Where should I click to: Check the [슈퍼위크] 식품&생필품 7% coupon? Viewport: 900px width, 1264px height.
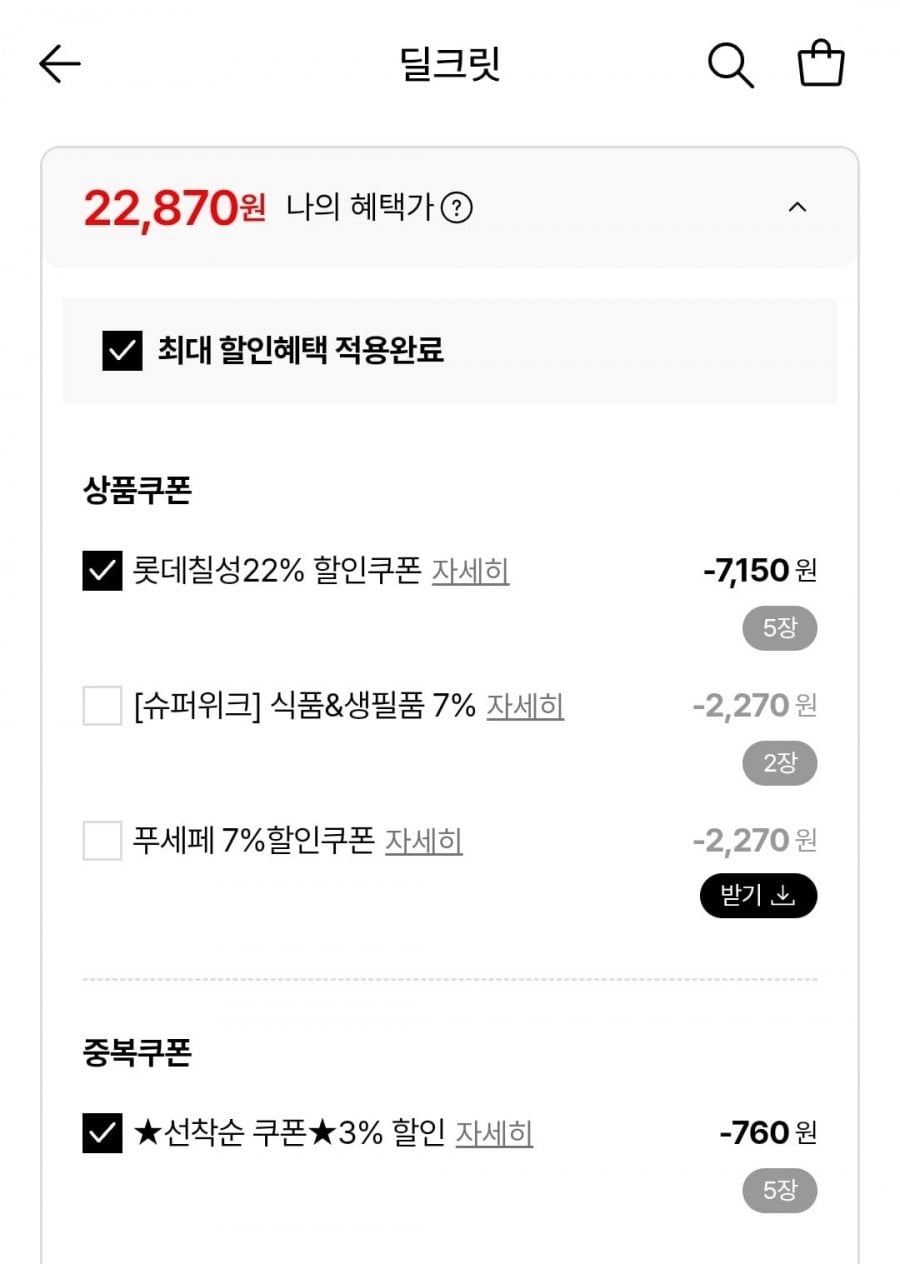pyautogui.click(x=102, y=707)
